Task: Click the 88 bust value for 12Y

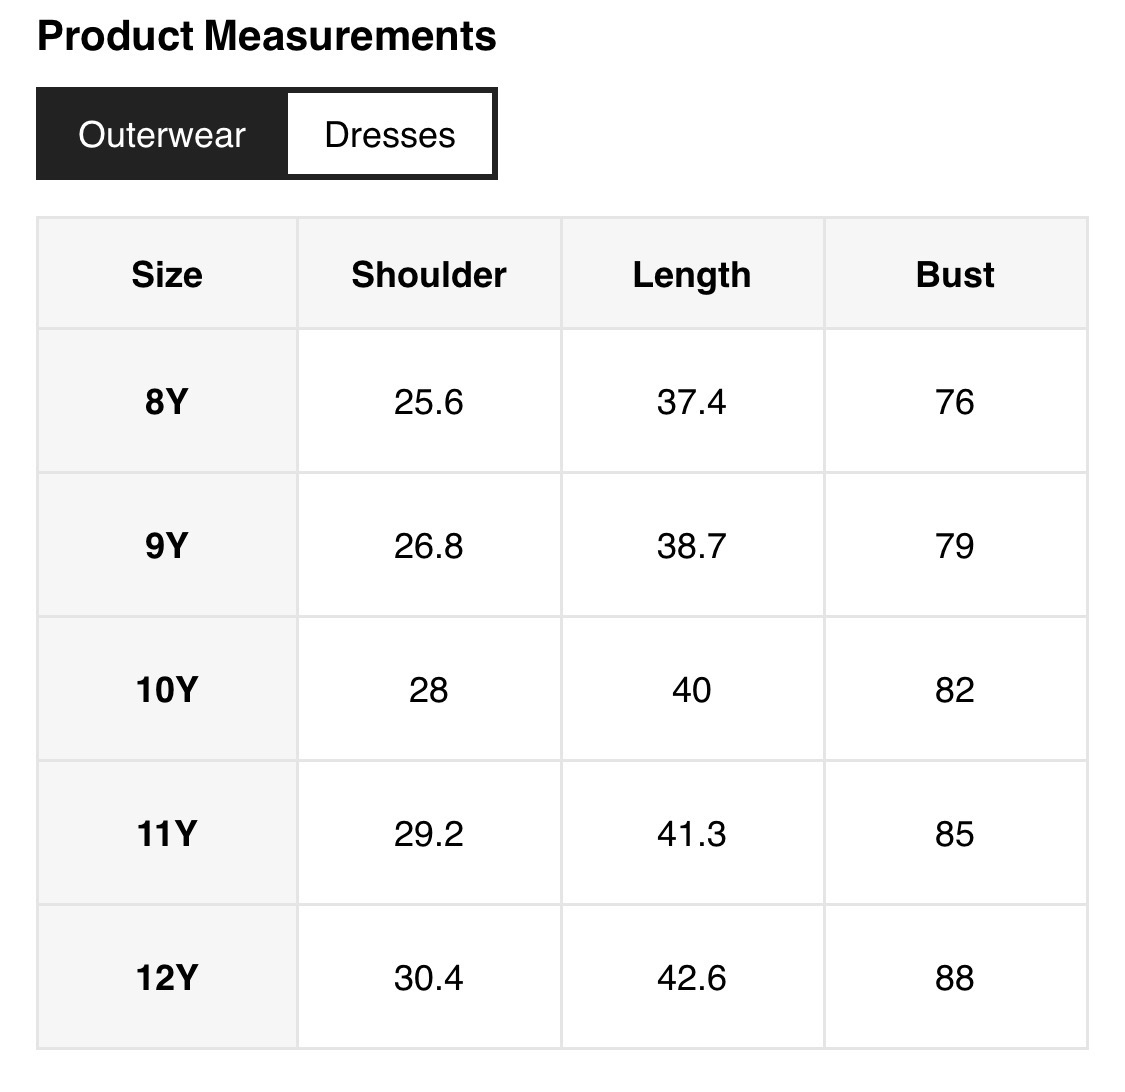Action: click(x=955, y=978)
